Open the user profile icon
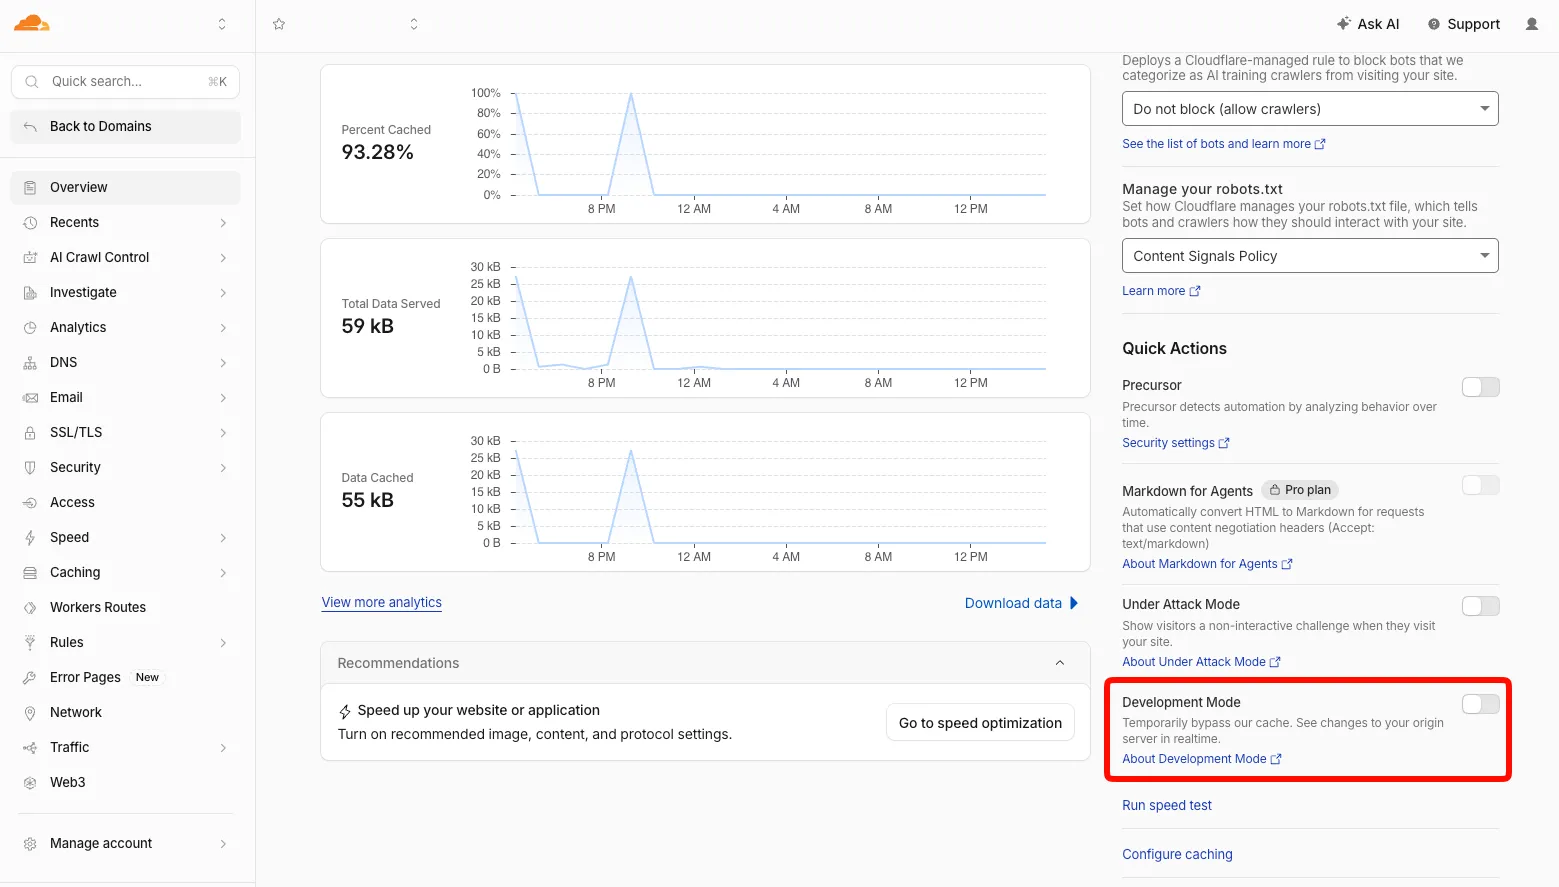Screen dimensions: 1559x887 point(1531,24)
